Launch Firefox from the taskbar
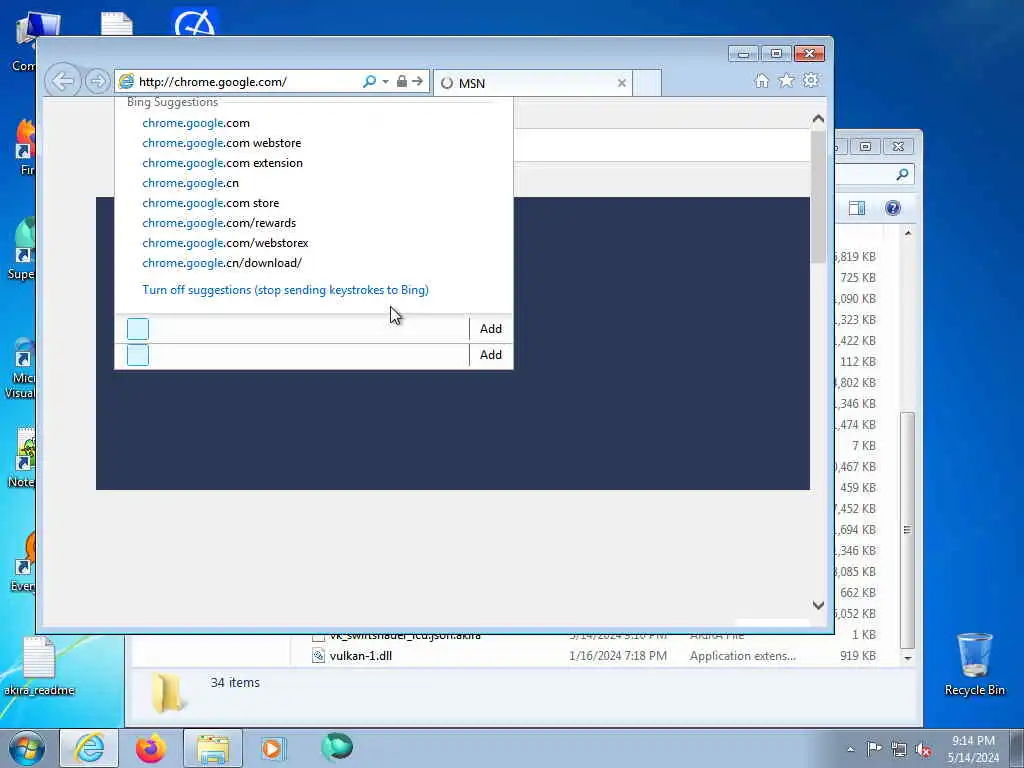 tap(151, 748)
